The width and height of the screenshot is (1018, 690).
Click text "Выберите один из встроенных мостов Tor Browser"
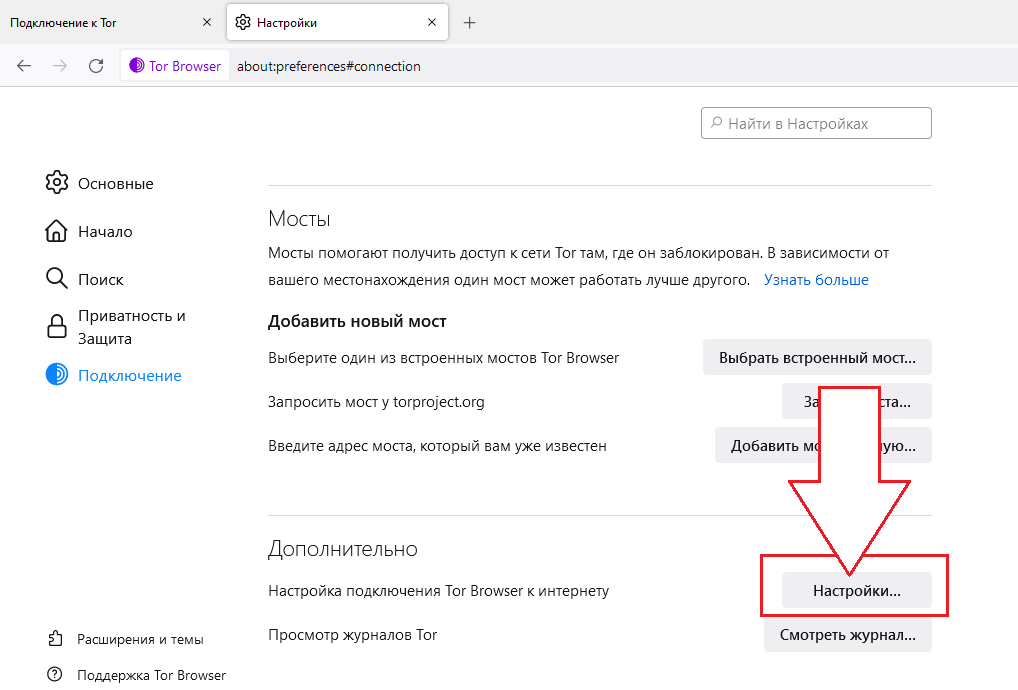click(x=443, y=358)
